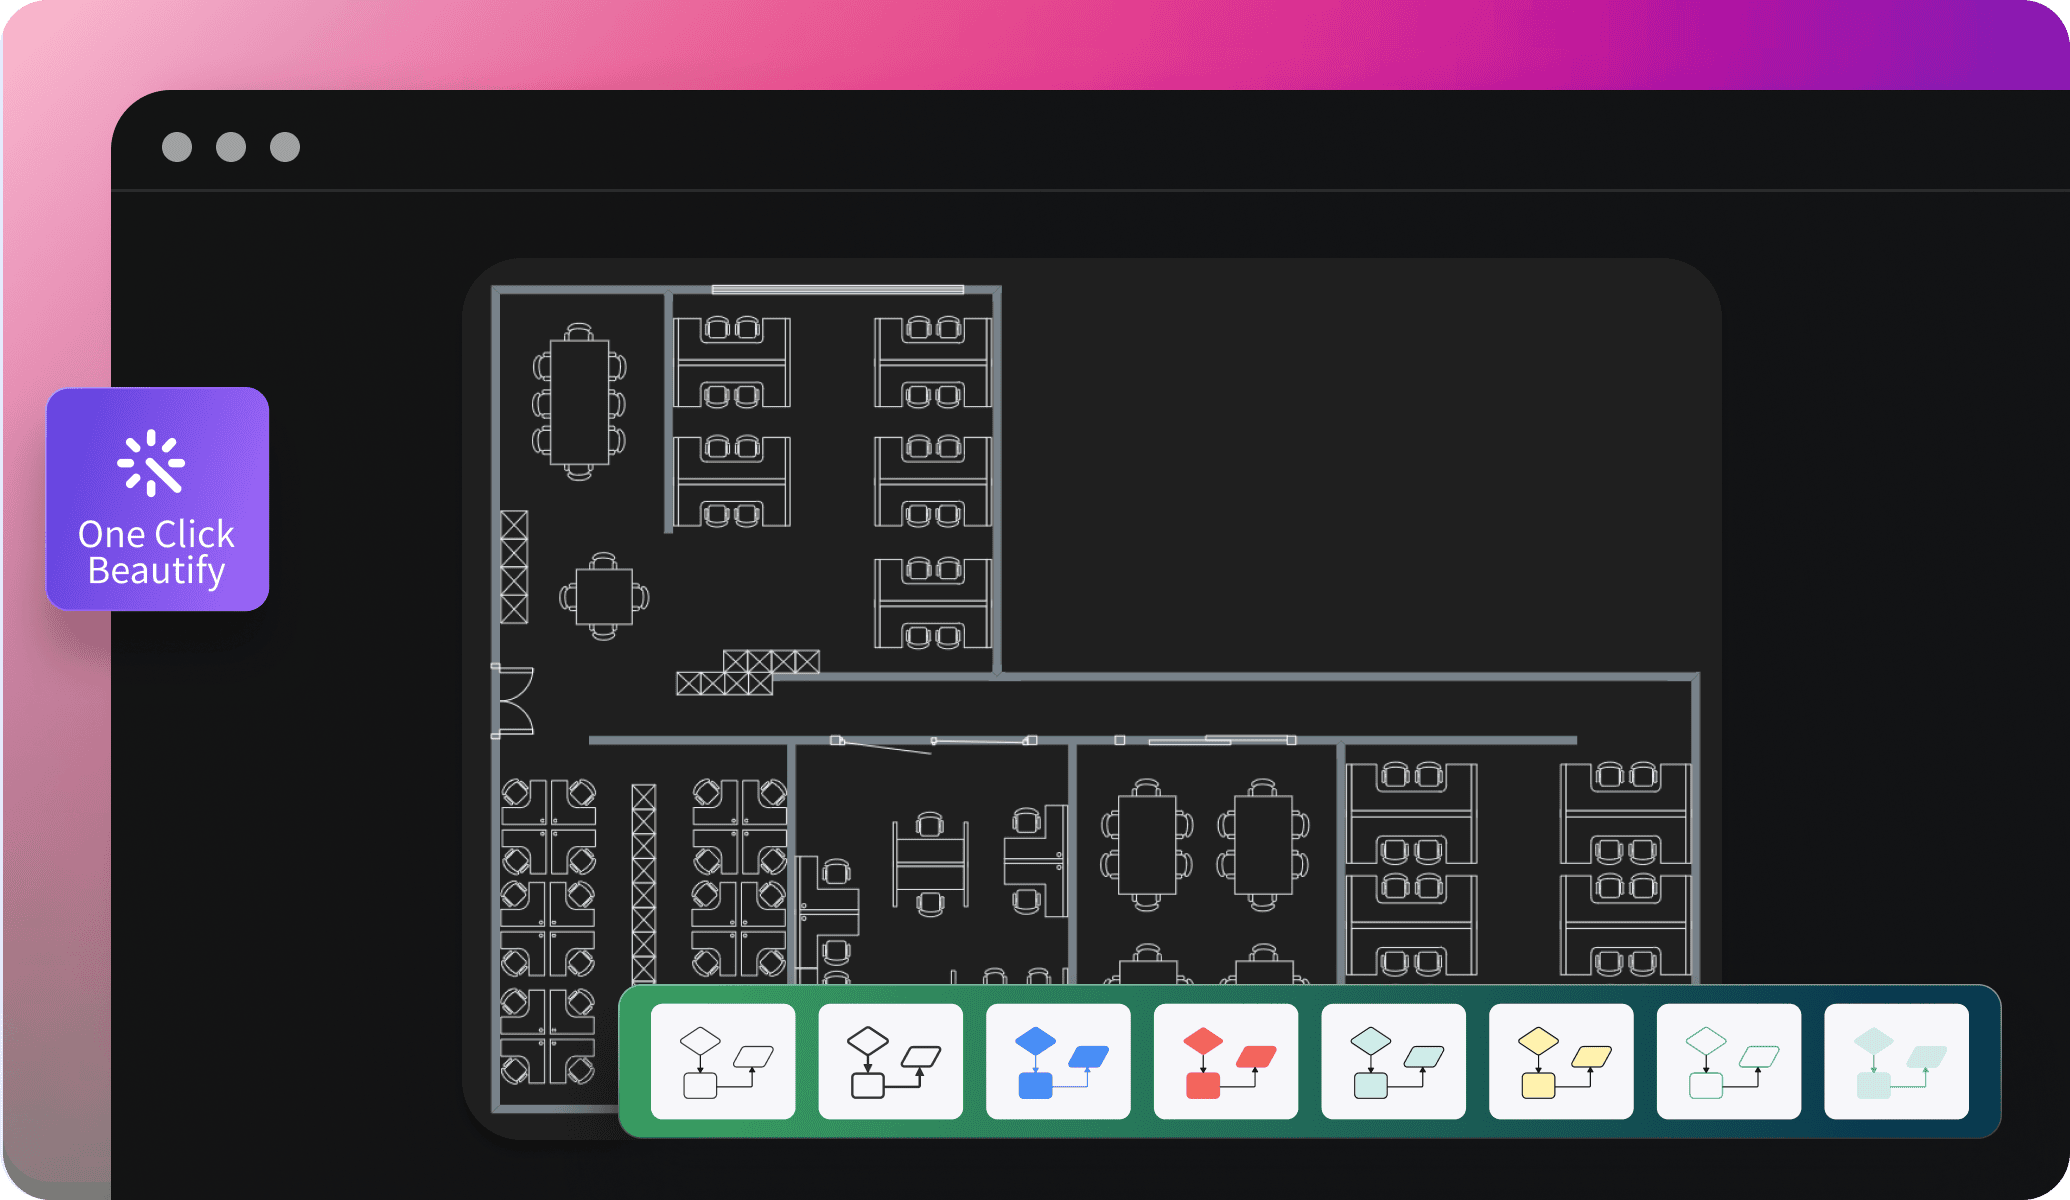The width and height of the screenshot is (2070, 1200).
Task: Choose the pale teal flowchart theme
Action: pos(1393,1060)
